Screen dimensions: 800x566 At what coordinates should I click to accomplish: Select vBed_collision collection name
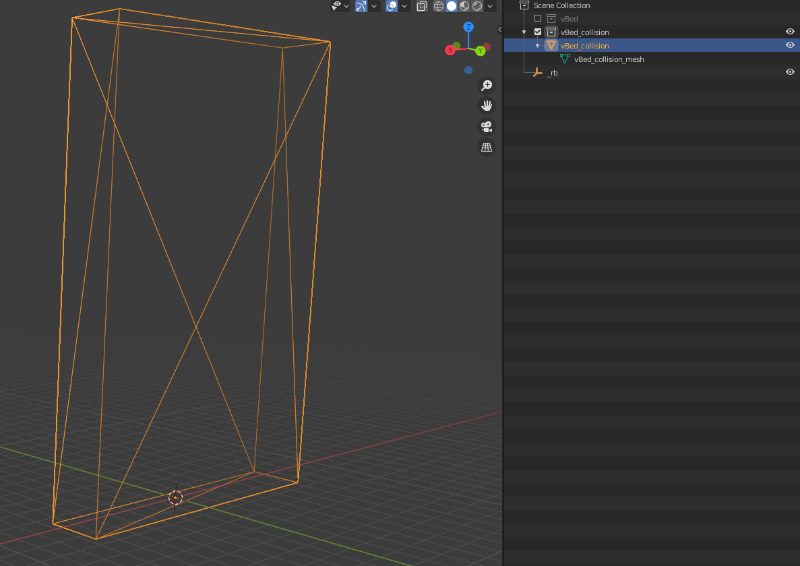pos(585,32)
